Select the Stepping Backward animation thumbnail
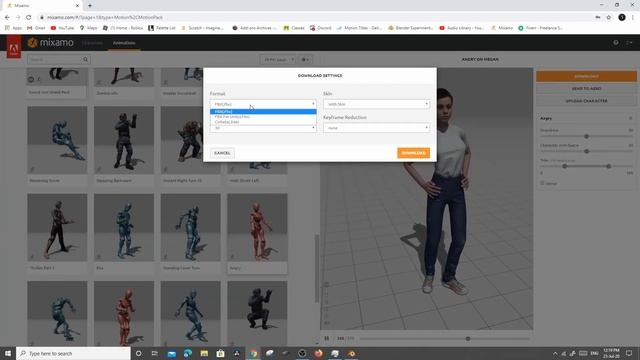This screenshot has width=640, height=360. tap(124, 140)
